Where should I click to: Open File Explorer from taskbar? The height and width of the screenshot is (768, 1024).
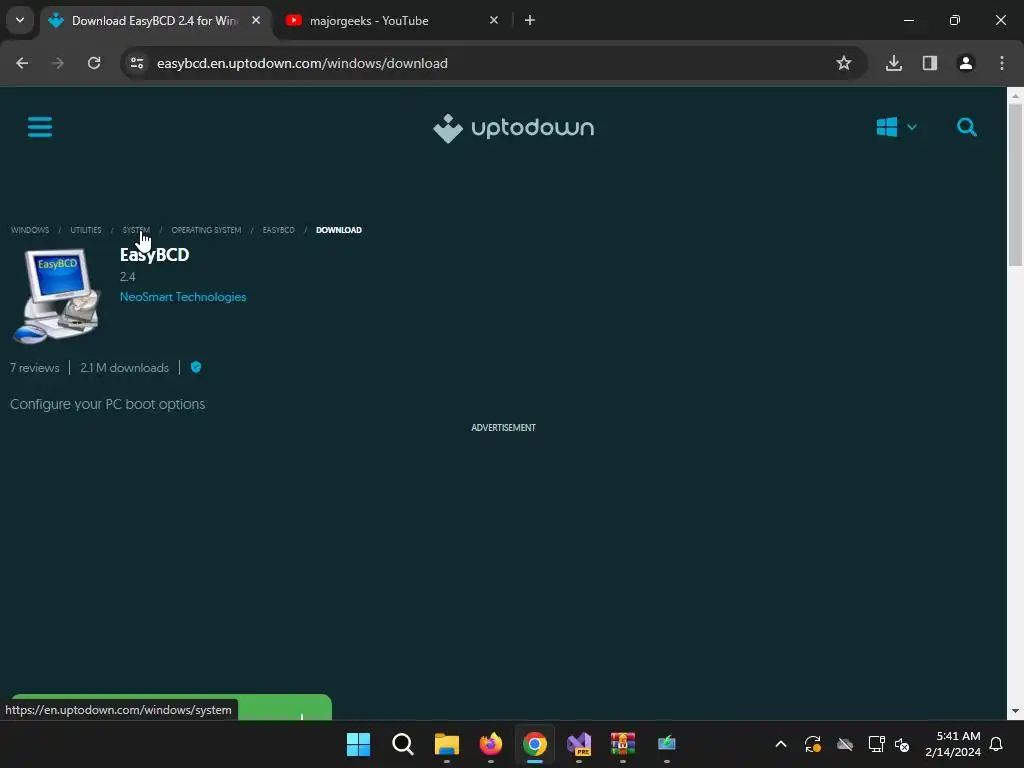click(x=447, y=744)
